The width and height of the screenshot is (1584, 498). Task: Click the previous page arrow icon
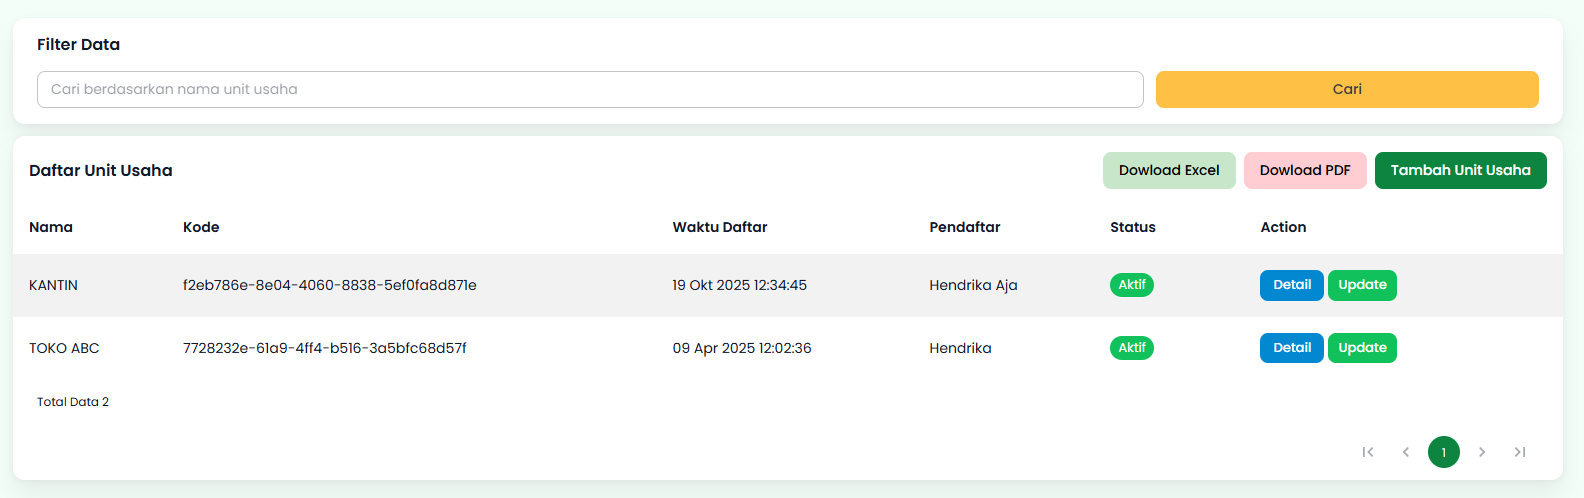[x=1406, y=452]
